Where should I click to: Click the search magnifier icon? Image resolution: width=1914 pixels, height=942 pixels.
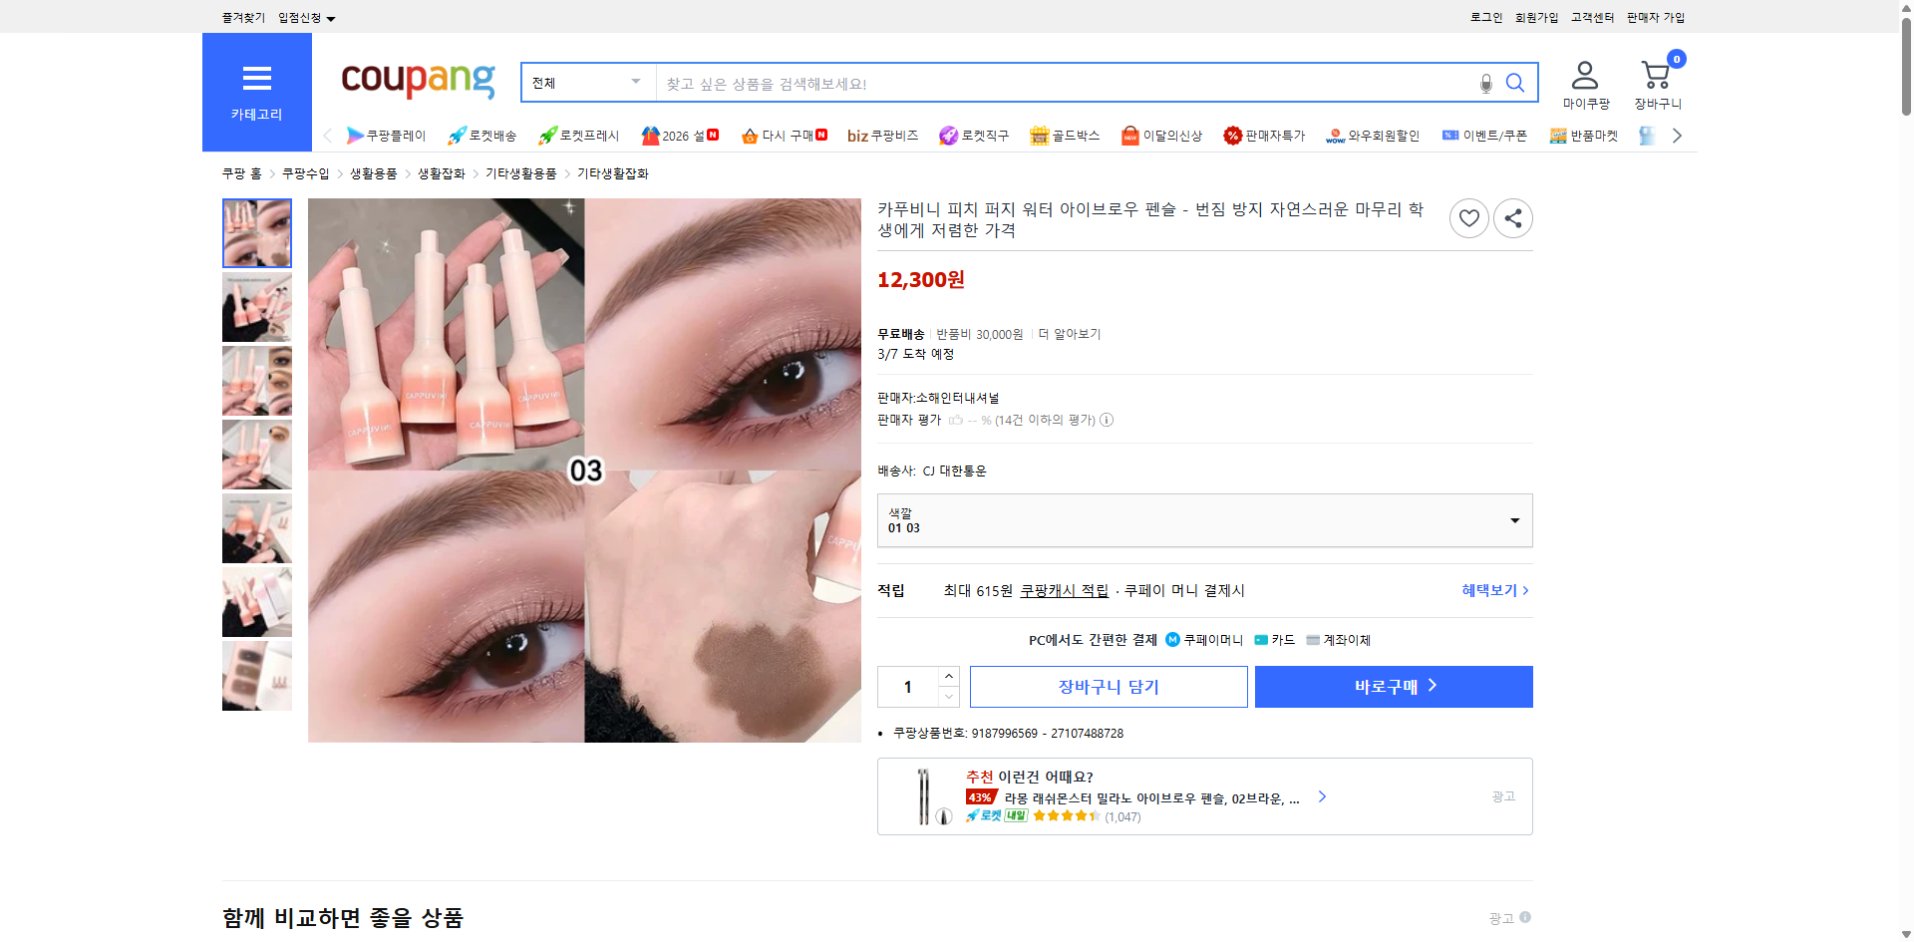[1515, 83]
